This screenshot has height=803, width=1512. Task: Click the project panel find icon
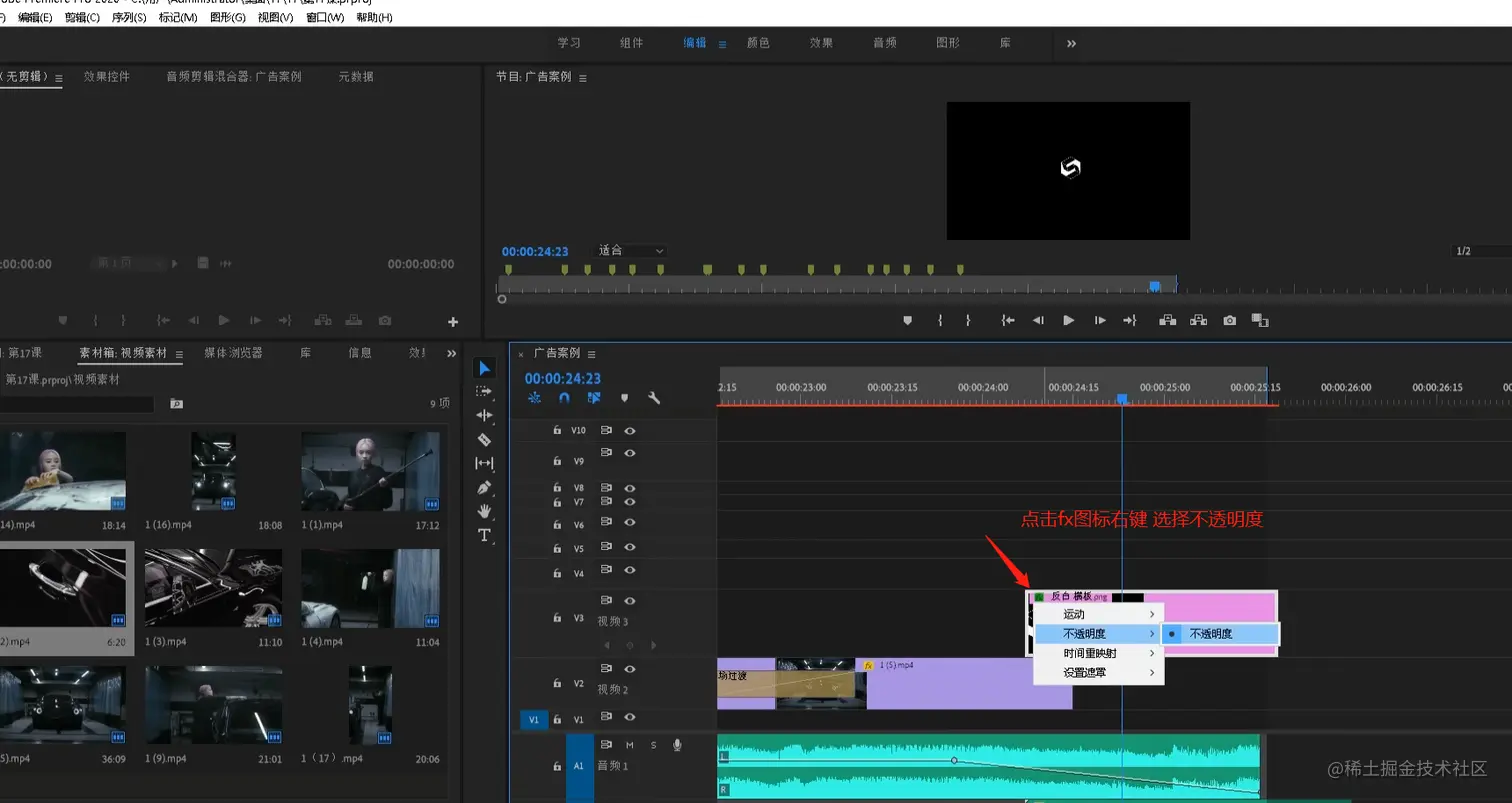pyautogui.click(x=176, y=404)
